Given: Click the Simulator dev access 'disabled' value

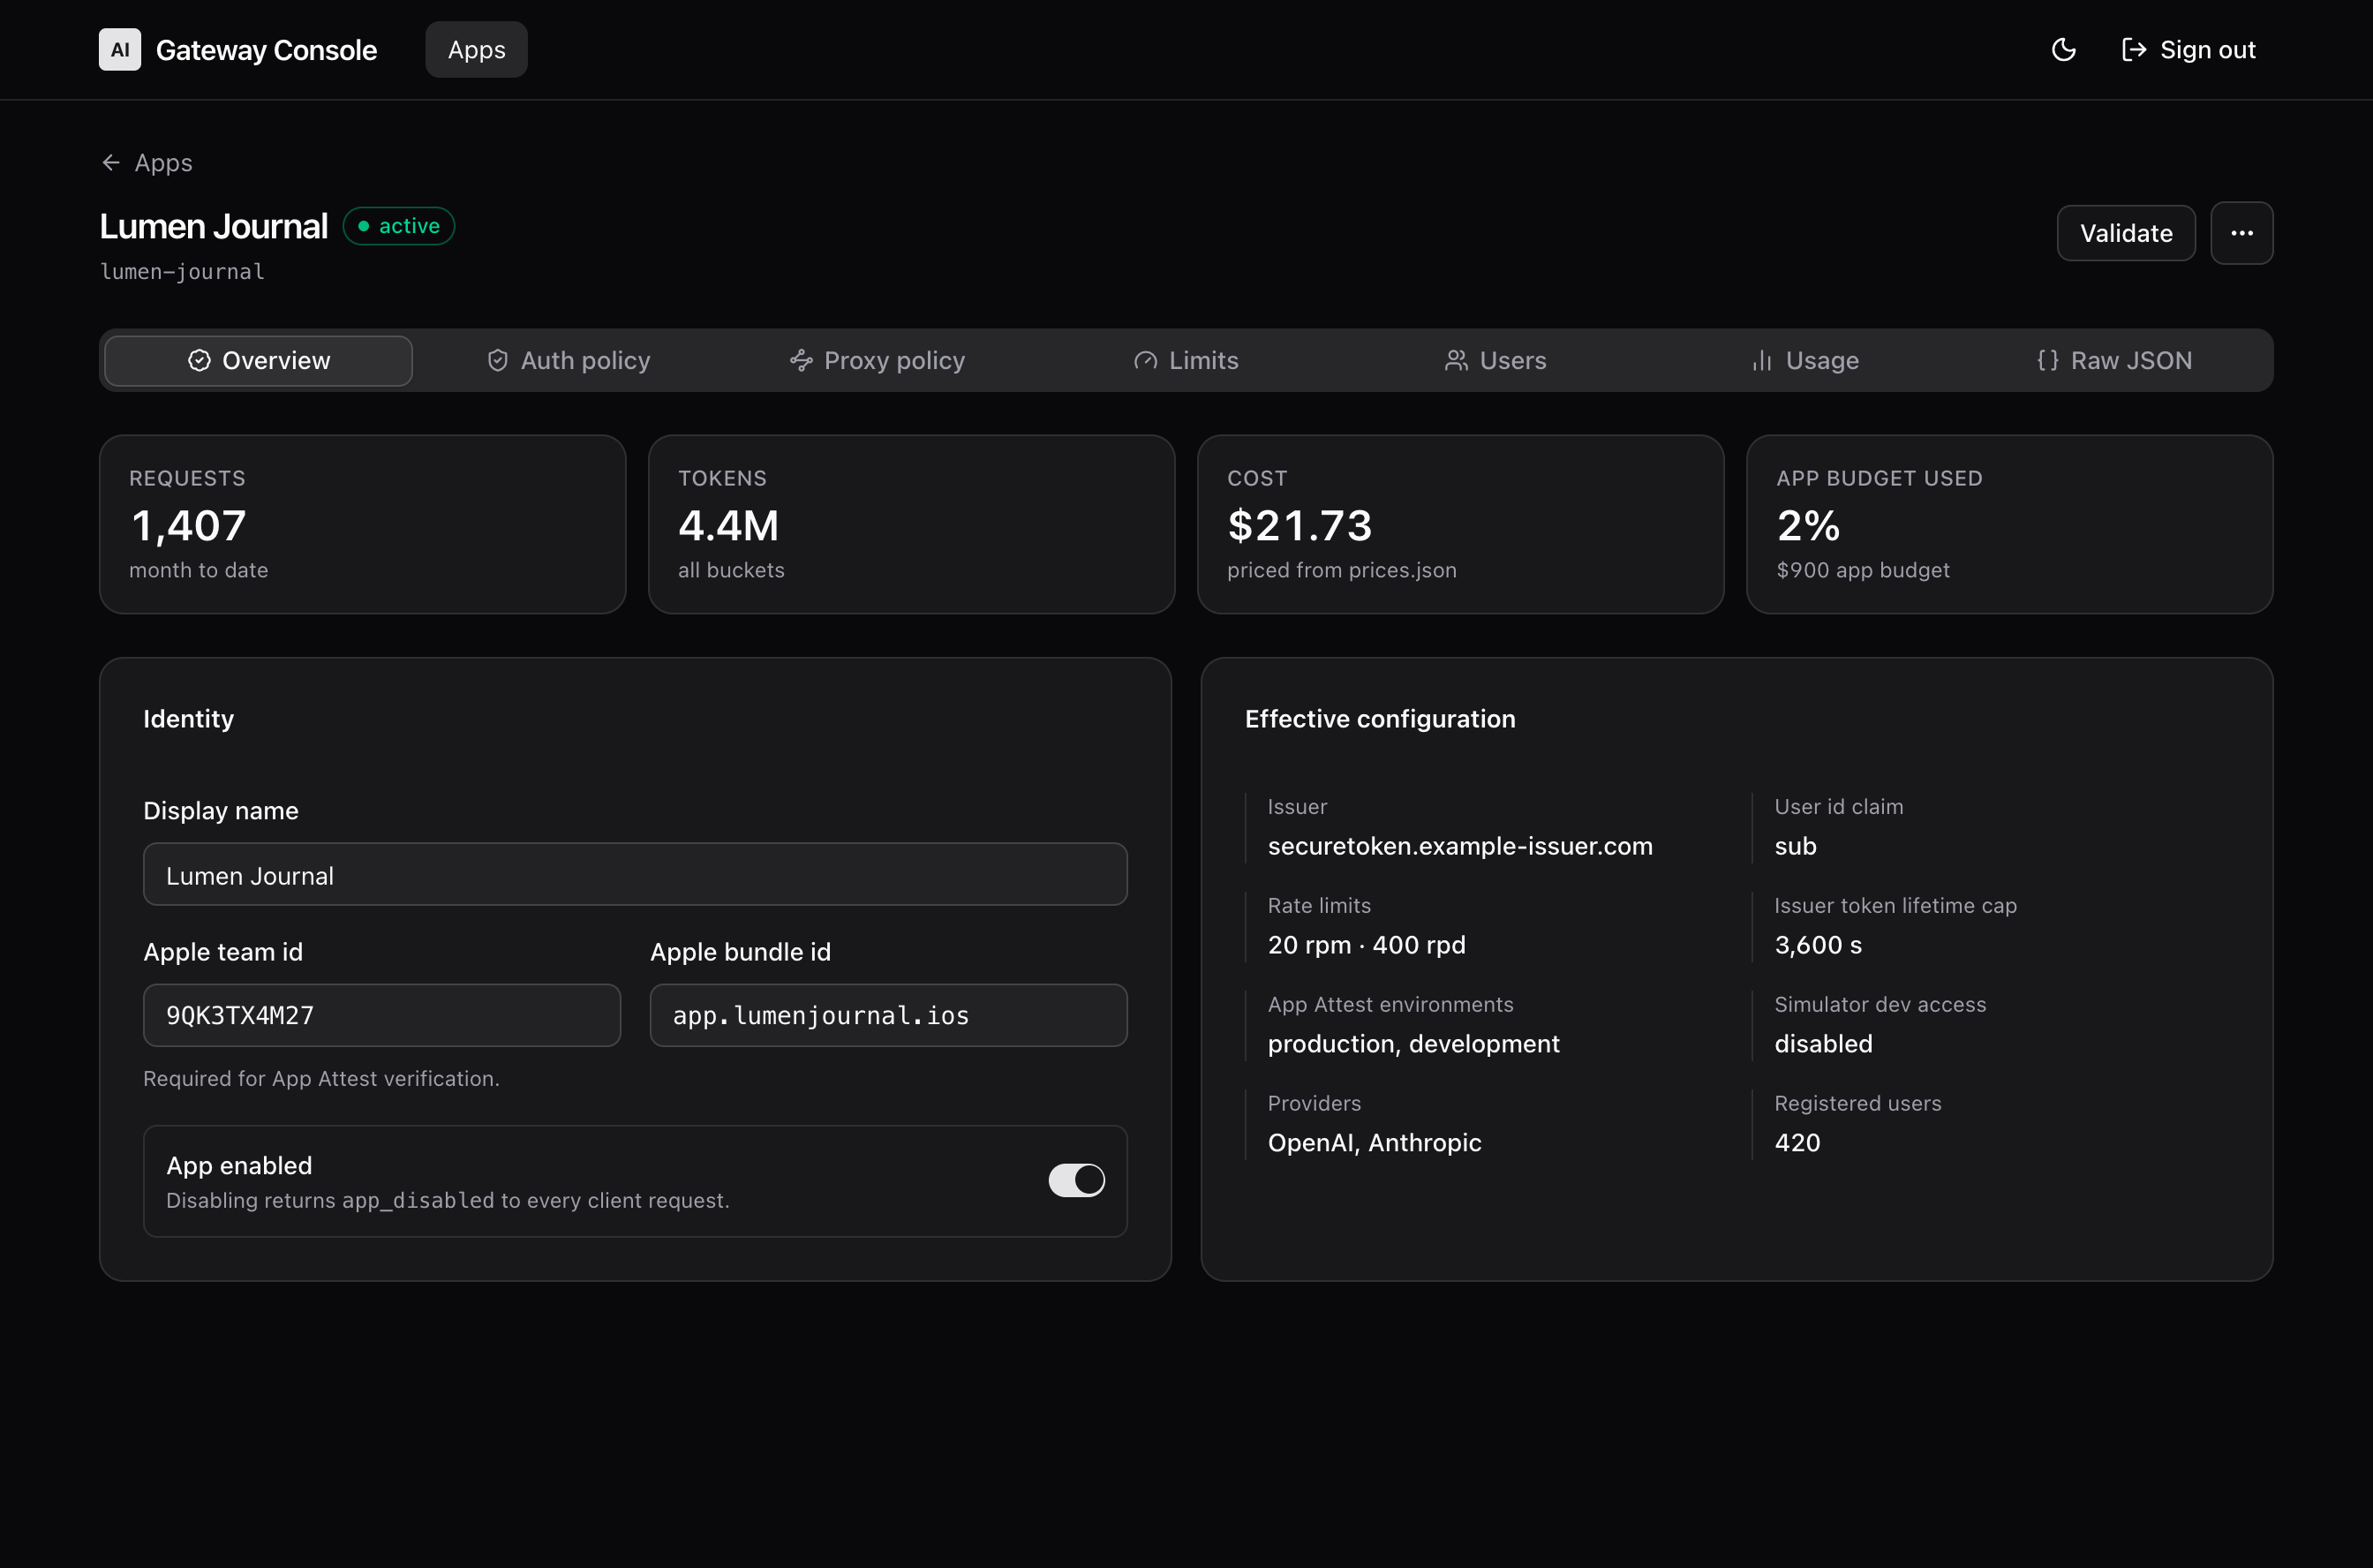Looking at the screenshot, I should pyautogui.click(x=1823, y=1044).
